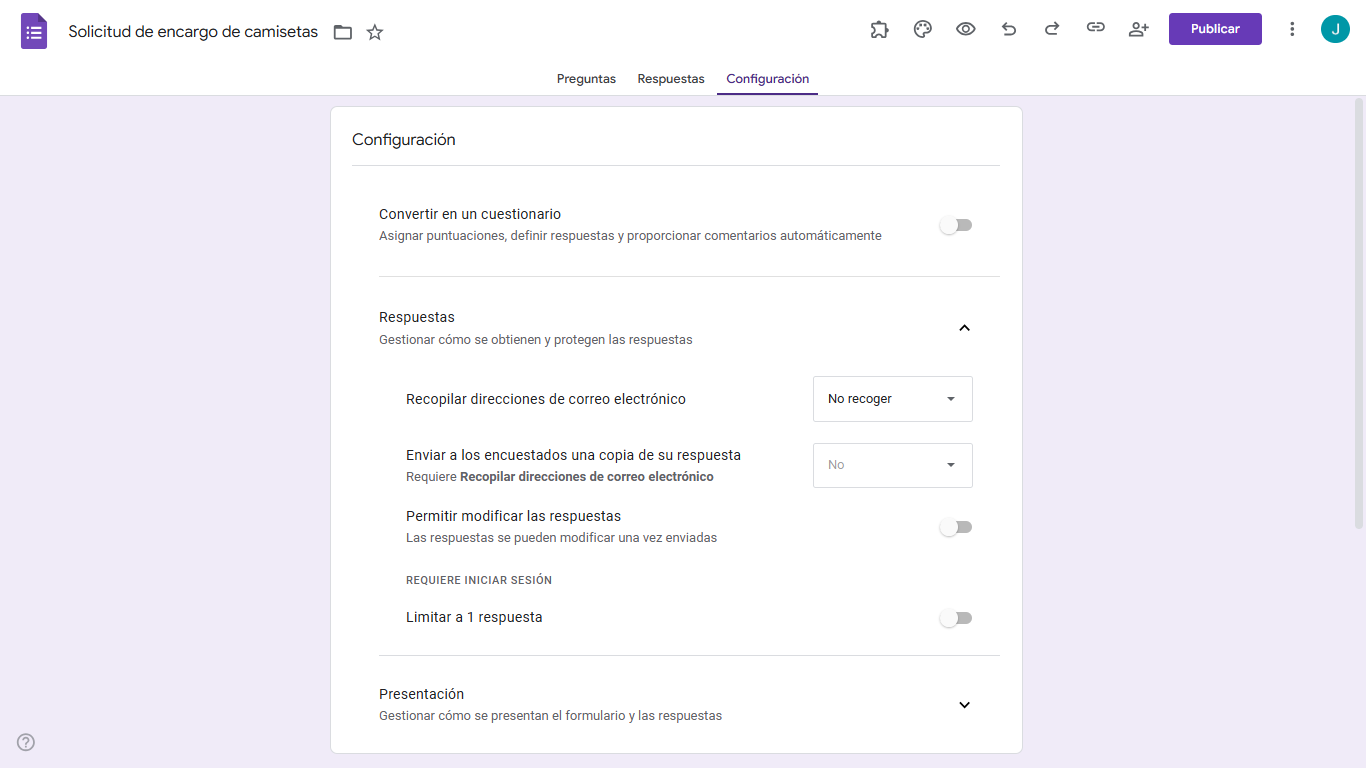The width and height of the screenshot is (1366, 768).
Task: Move form to folder icon
Action: [342, 32]
